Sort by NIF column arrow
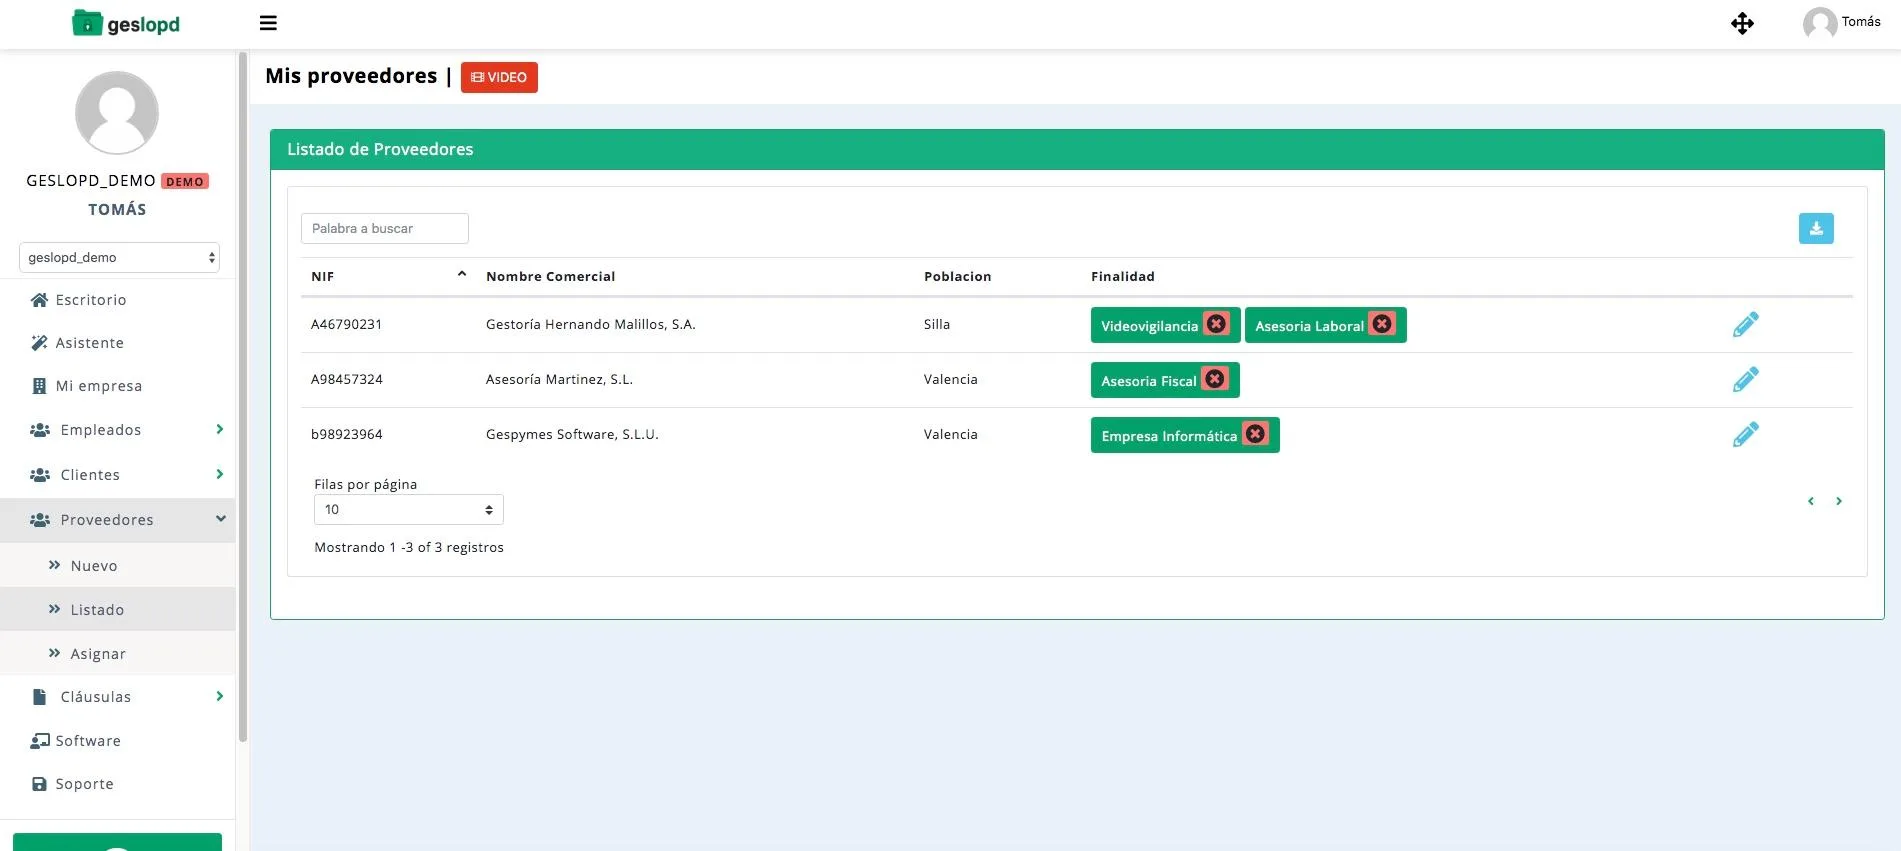The image size is (1901, 851). (x=462, y=274)
